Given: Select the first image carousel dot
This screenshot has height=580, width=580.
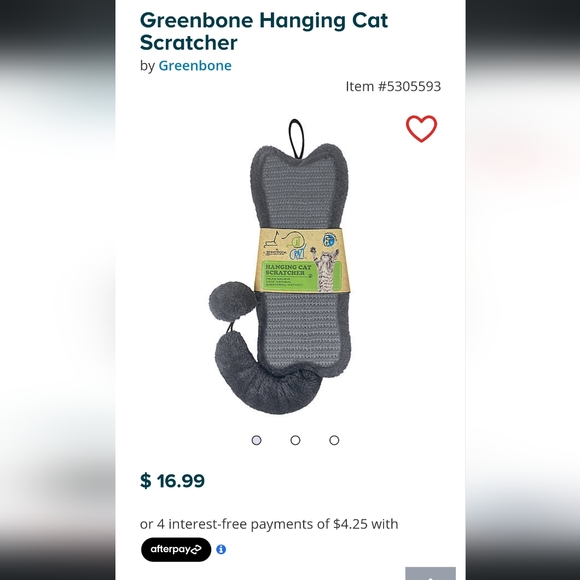Looking at the screenshot, I should [x=256, y=440].
